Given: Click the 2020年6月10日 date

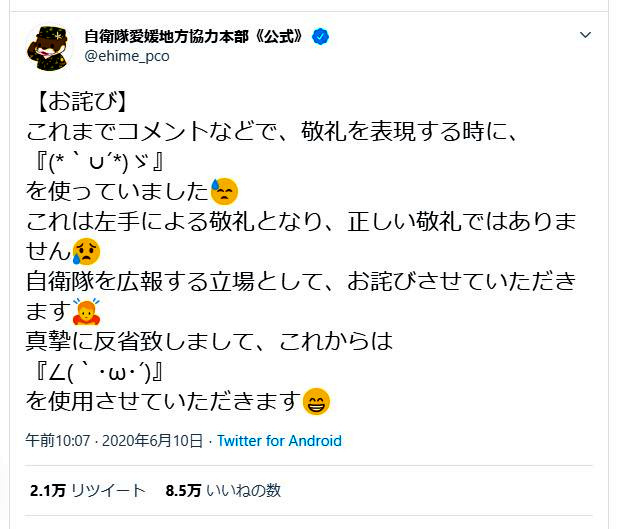Looking at the screenshot, I should (154, 441).
